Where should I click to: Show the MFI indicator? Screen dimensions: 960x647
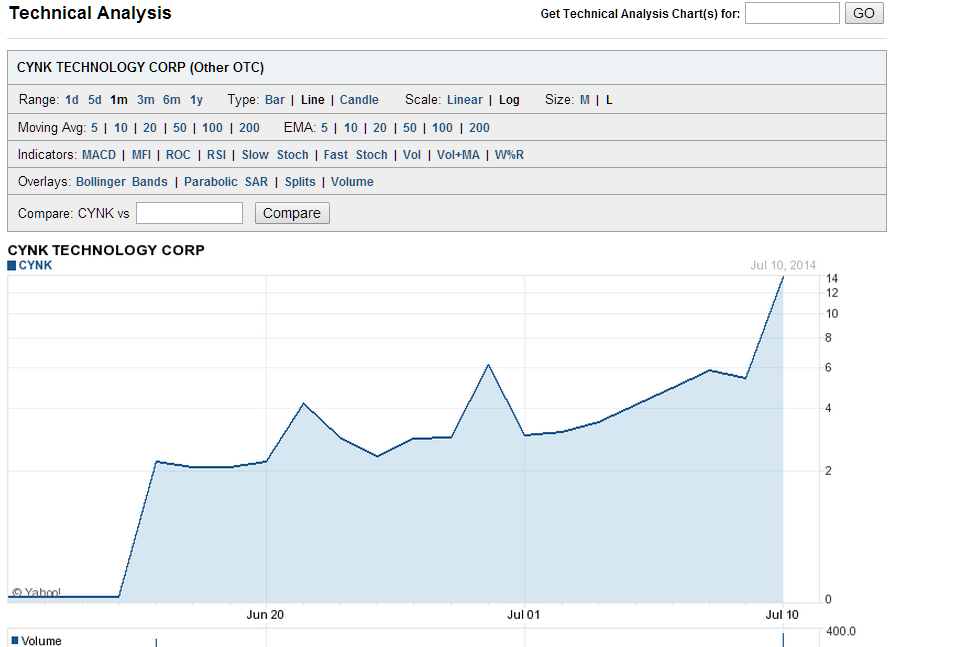click(x=141, y=155)
